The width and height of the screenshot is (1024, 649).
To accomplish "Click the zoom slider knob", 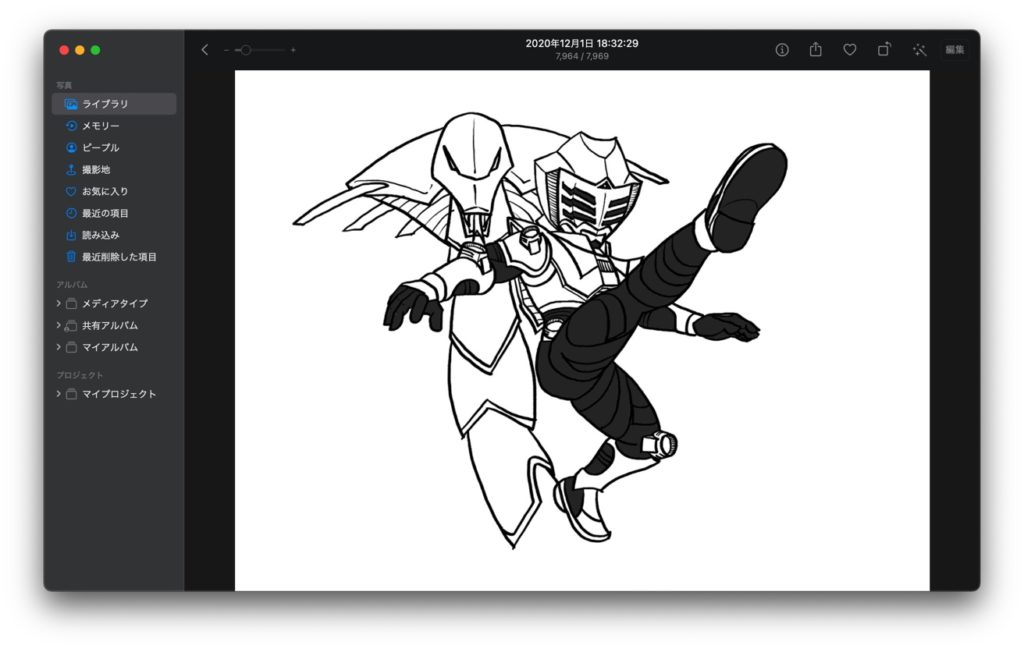I will [246, 50].
